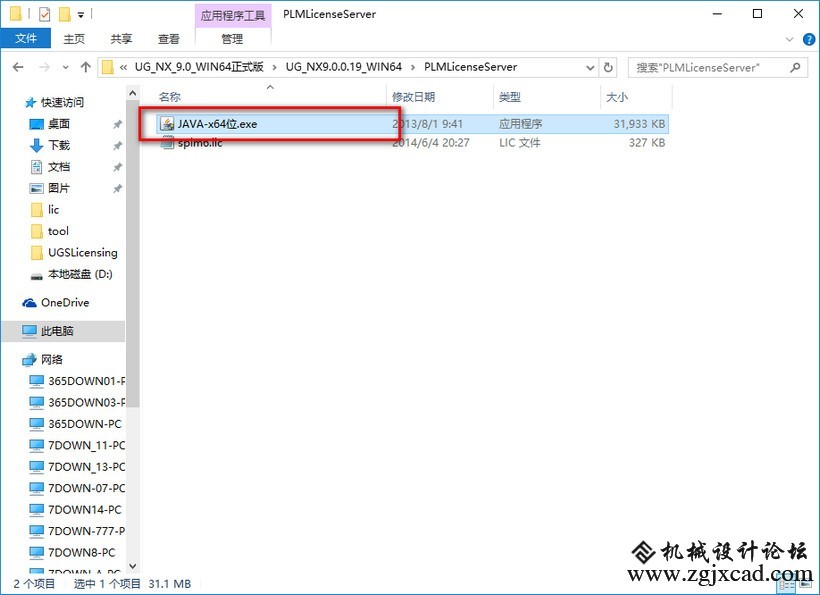
Task: Focus the PLMLicenseServer search box
Action: point(716,67)
